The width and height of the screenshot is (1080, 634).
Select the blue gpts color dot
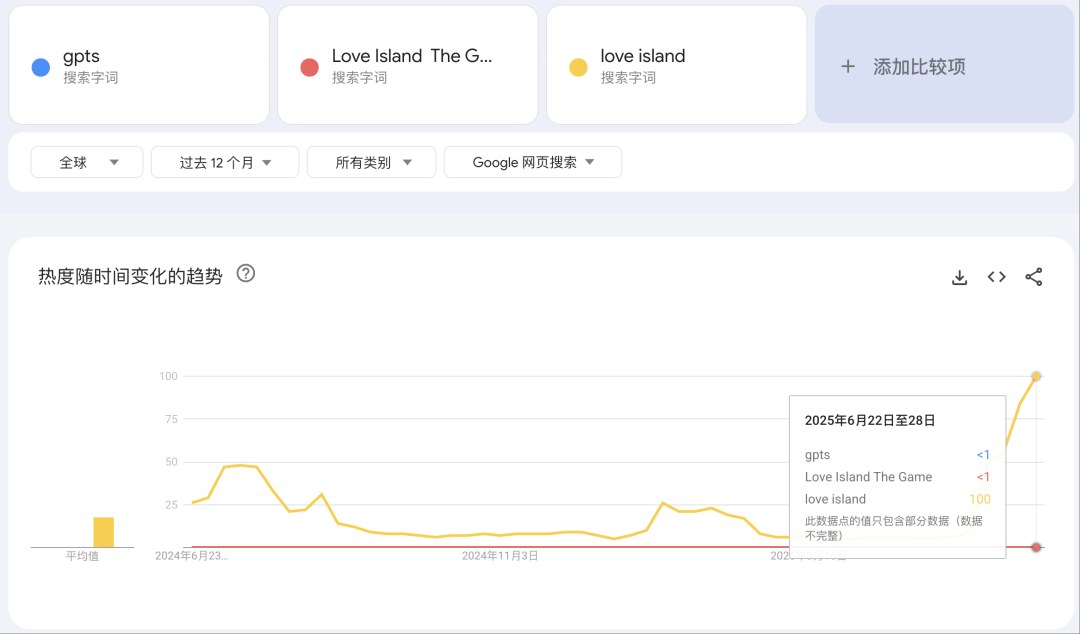pos(41,67)
